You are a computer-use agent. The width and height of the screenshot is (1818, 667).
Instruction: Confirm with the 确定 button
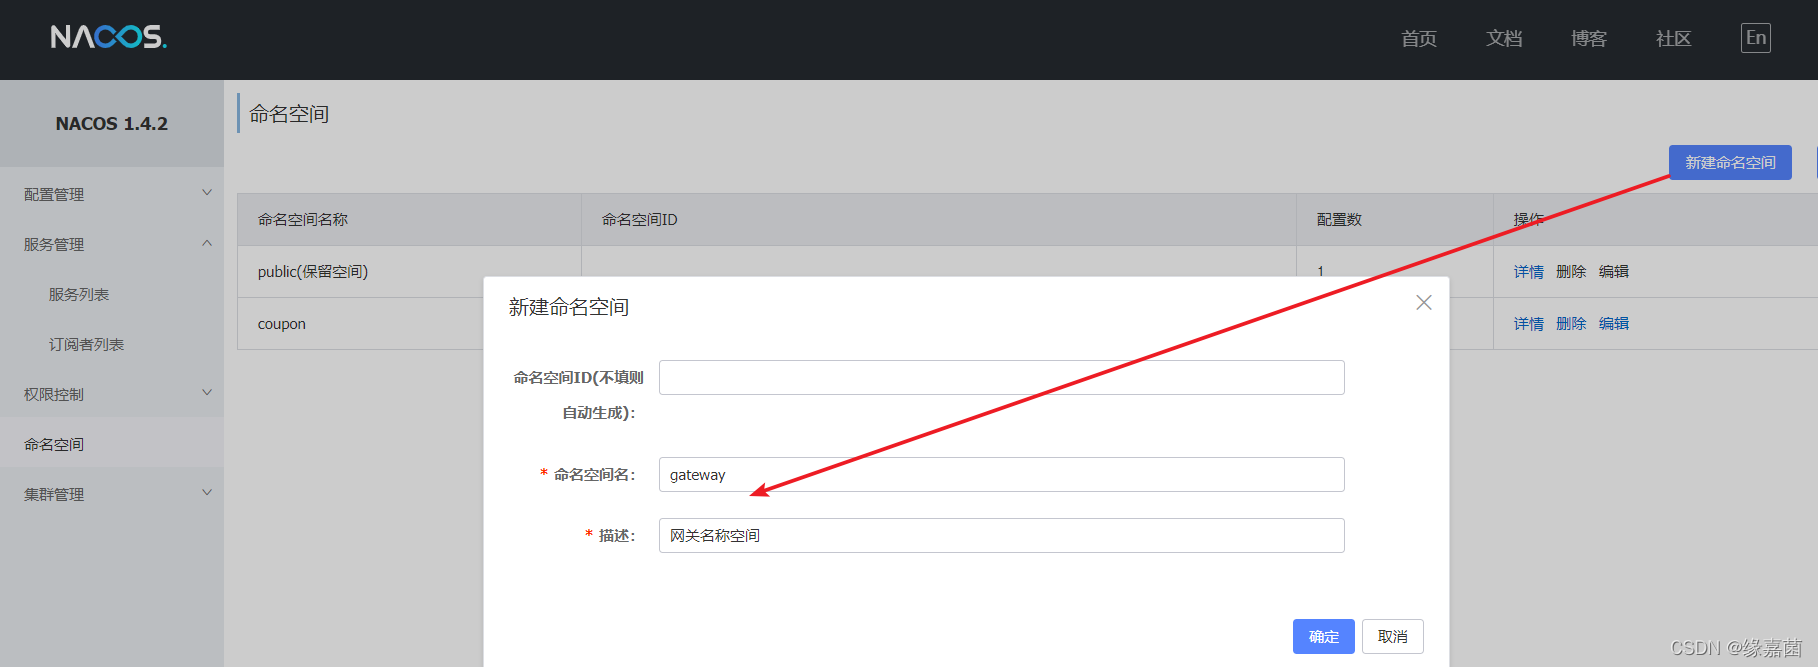coord(1324,636)
